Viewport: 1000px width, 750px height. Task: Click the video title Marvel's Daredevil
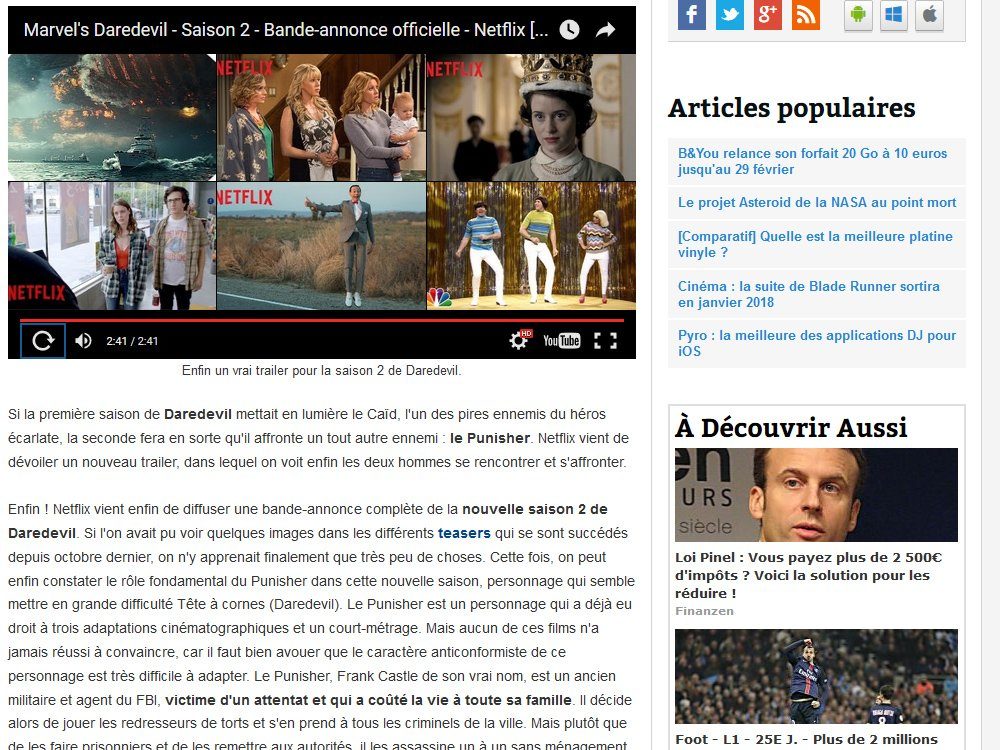tap(286, 29)
